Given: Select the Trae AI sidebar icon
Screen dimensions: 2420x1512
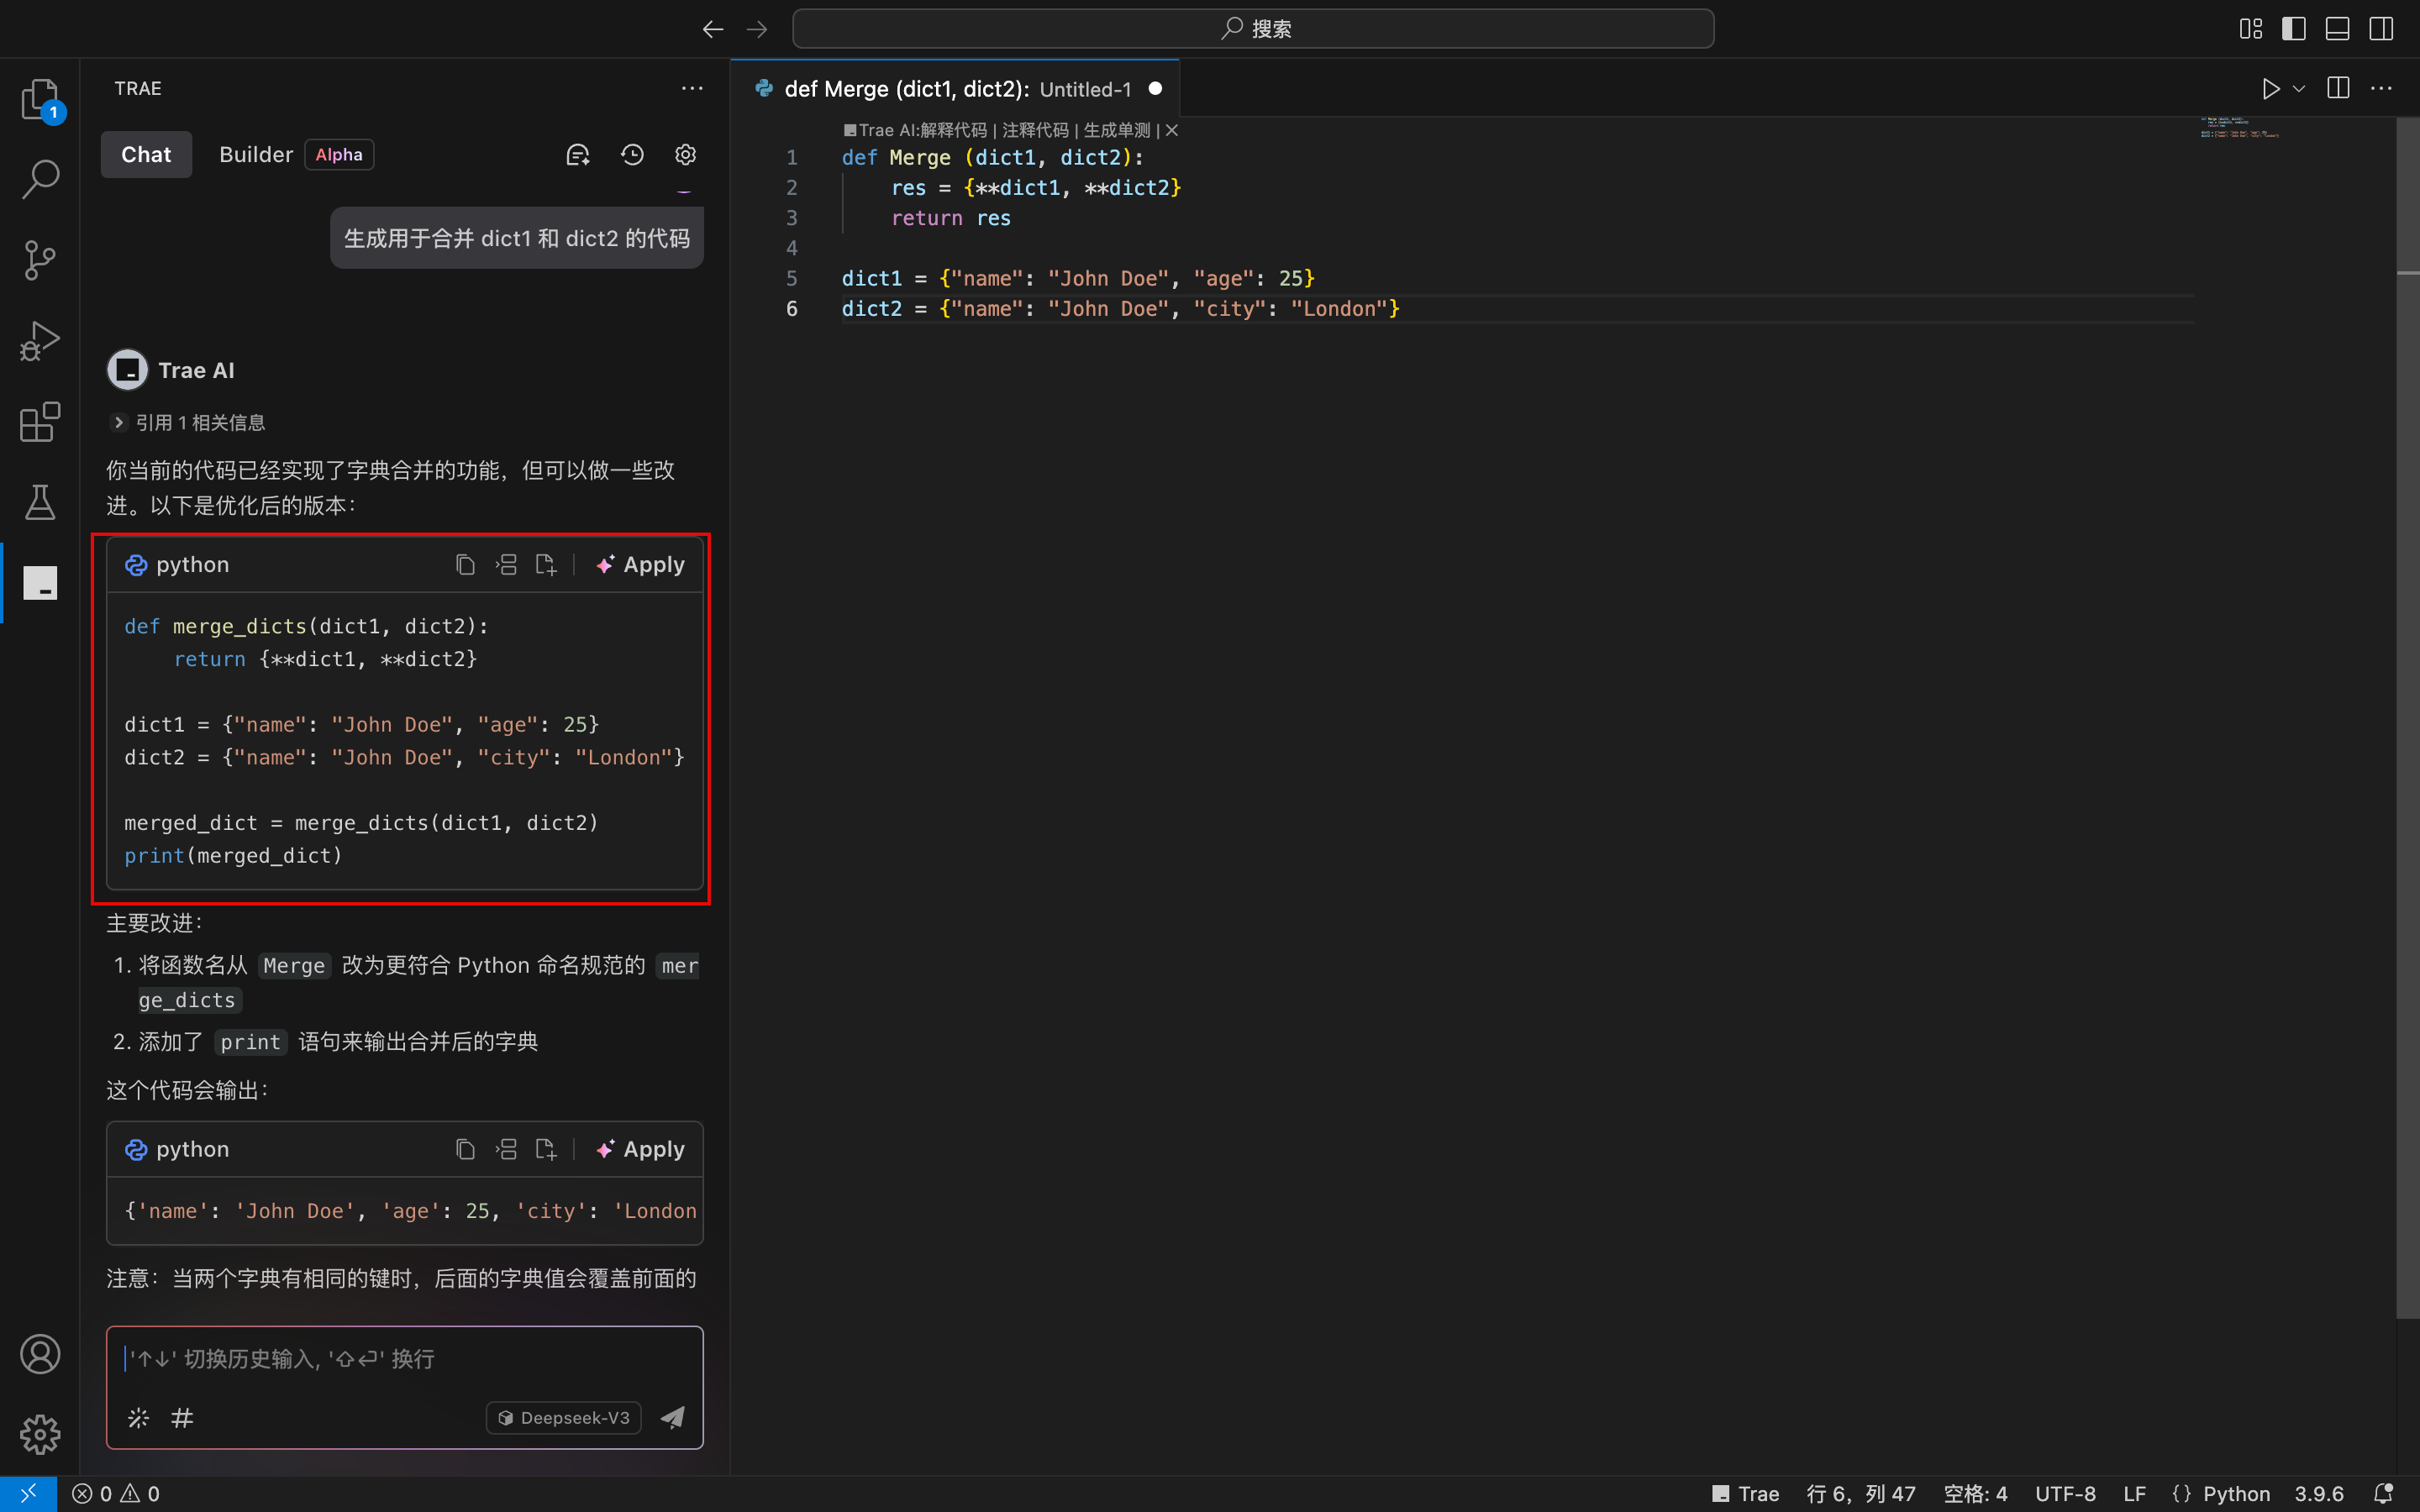Looking at the screenshot, I should click(40, 583).
